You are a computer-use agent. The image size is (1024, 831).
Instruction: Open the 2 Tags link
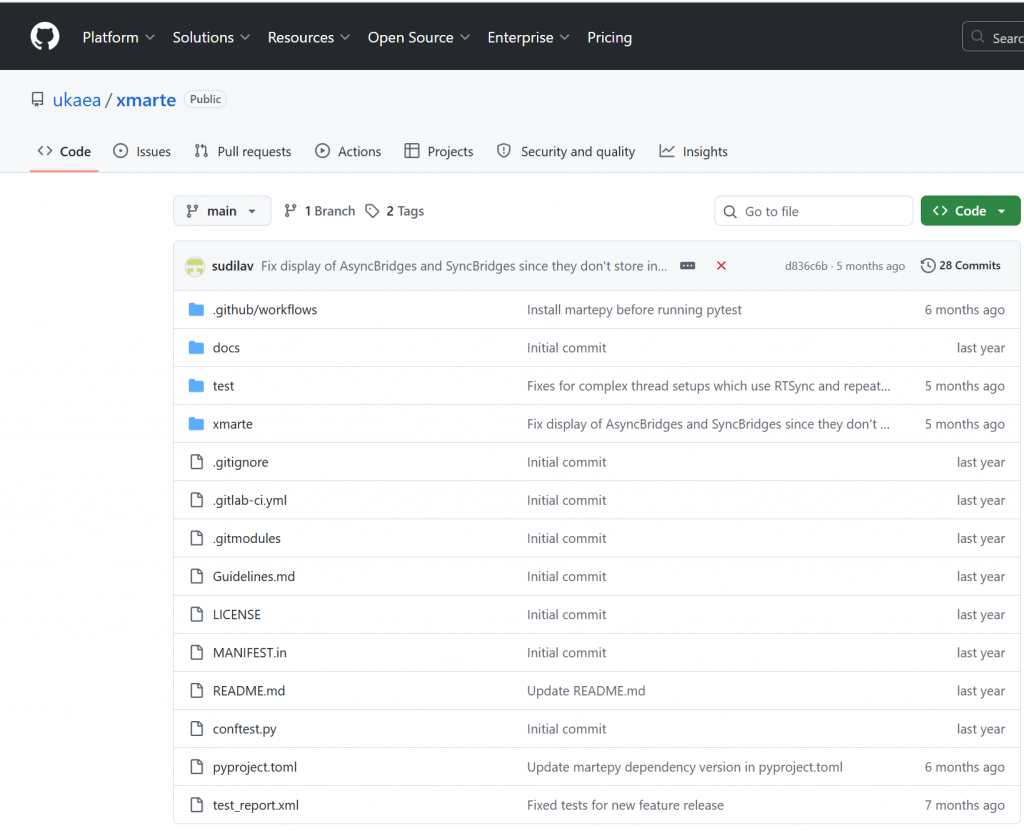395,211
